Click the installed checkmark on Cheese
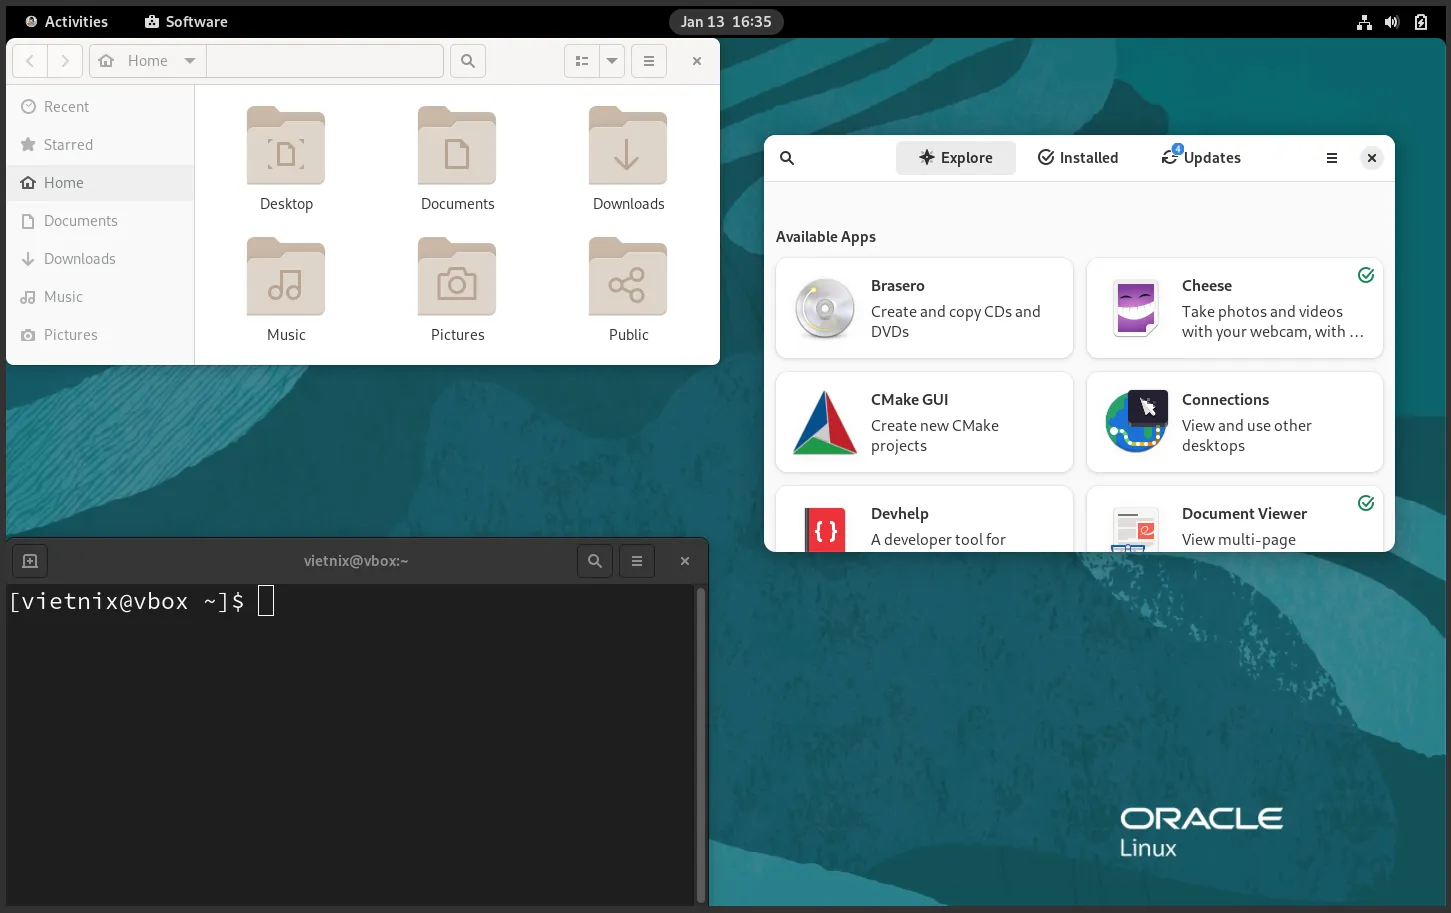Viewport: 1451px width, 913px height. tap(1366, 274)
